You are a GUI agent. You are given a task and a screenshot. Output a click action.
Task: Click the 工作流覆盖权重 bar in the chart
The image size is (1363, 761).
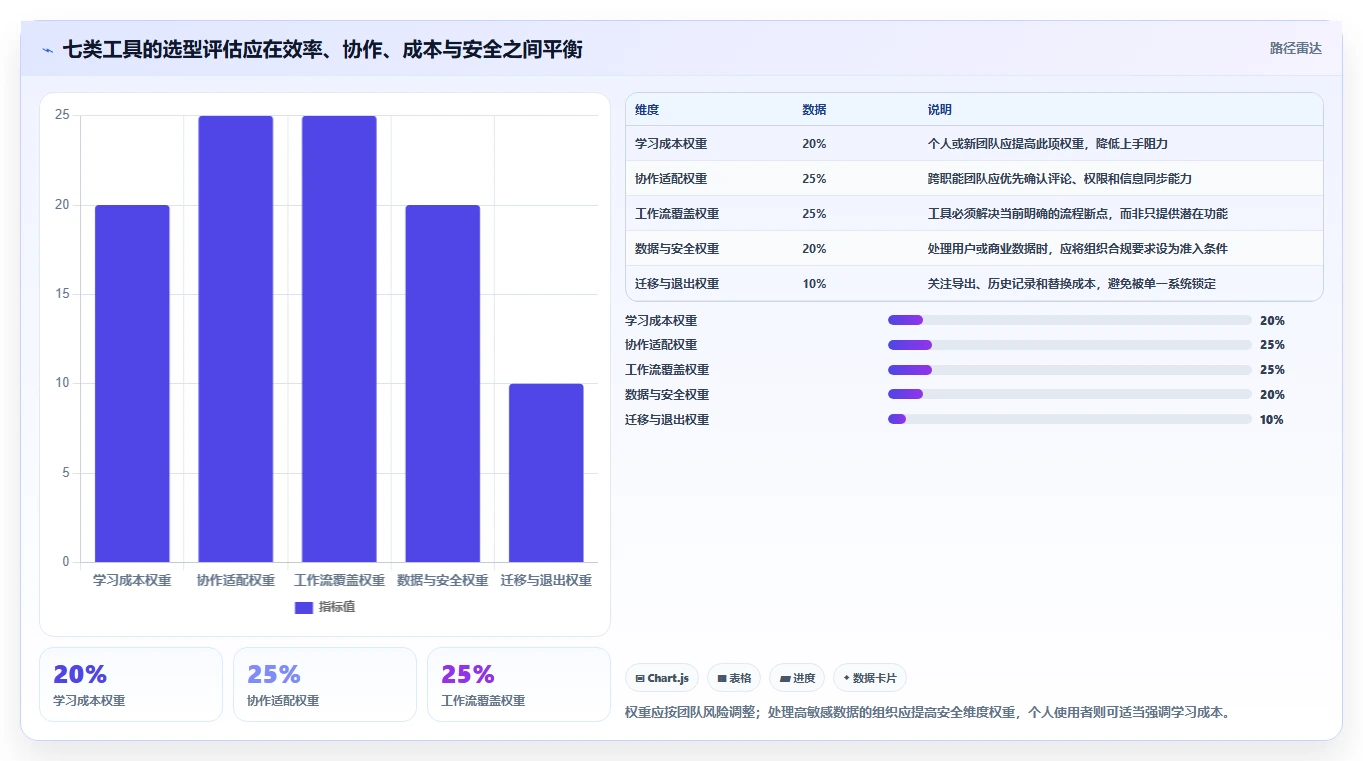pos(339,339)
